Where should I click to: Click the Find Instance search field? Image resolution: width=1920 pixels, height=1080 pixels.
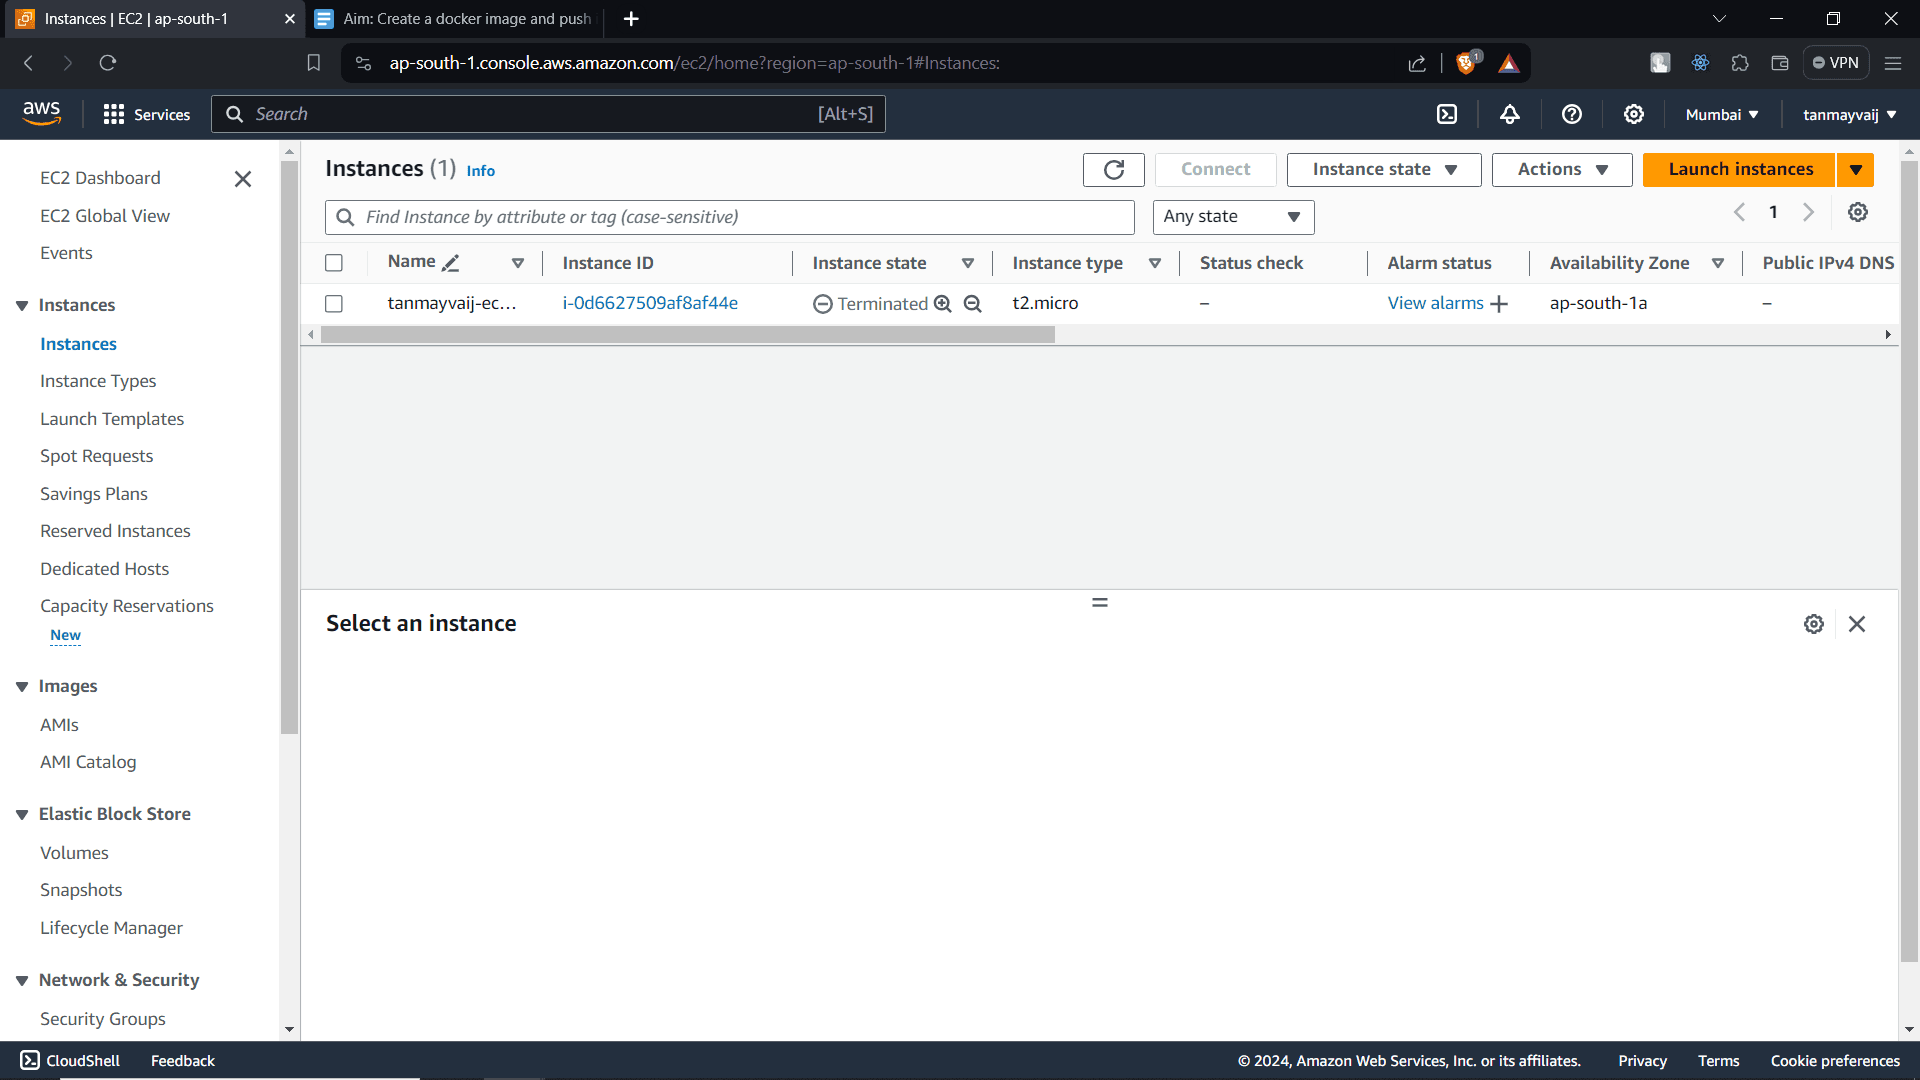pyautogui.click(x=729, y=217)
